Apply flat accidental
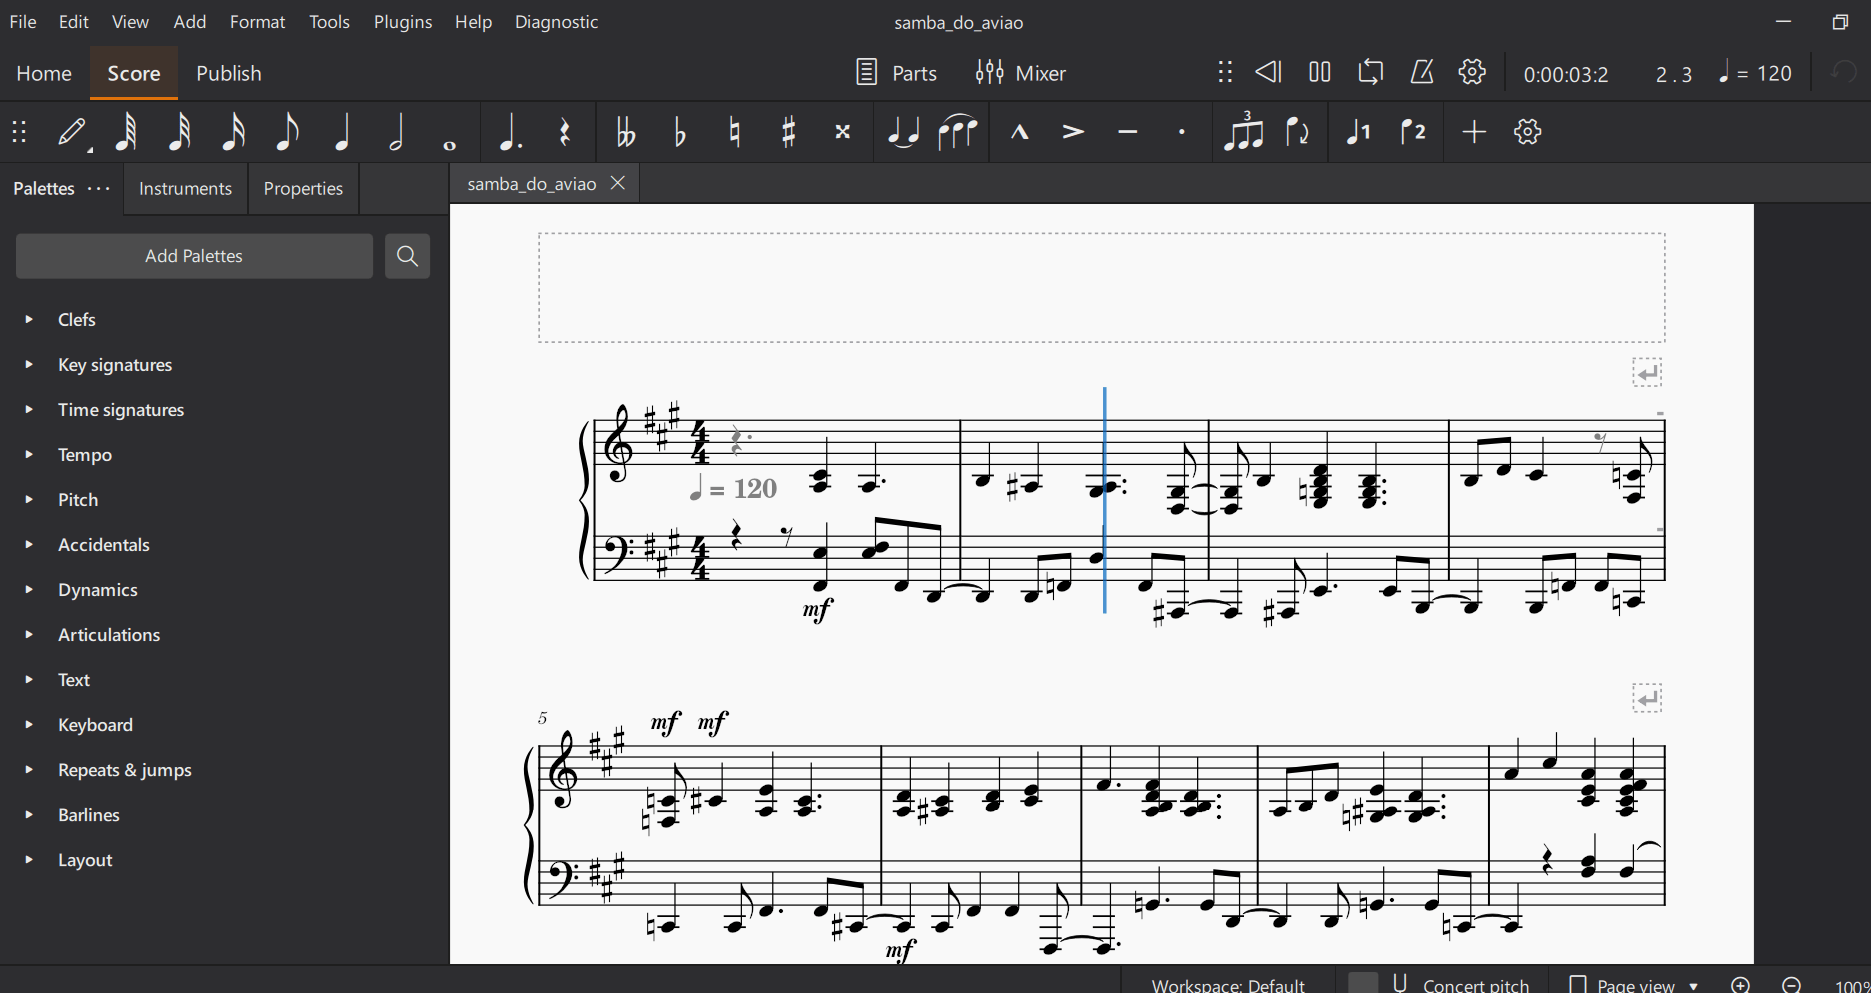The width and height of the screenshot is (1871, 993). coord(680,132)
